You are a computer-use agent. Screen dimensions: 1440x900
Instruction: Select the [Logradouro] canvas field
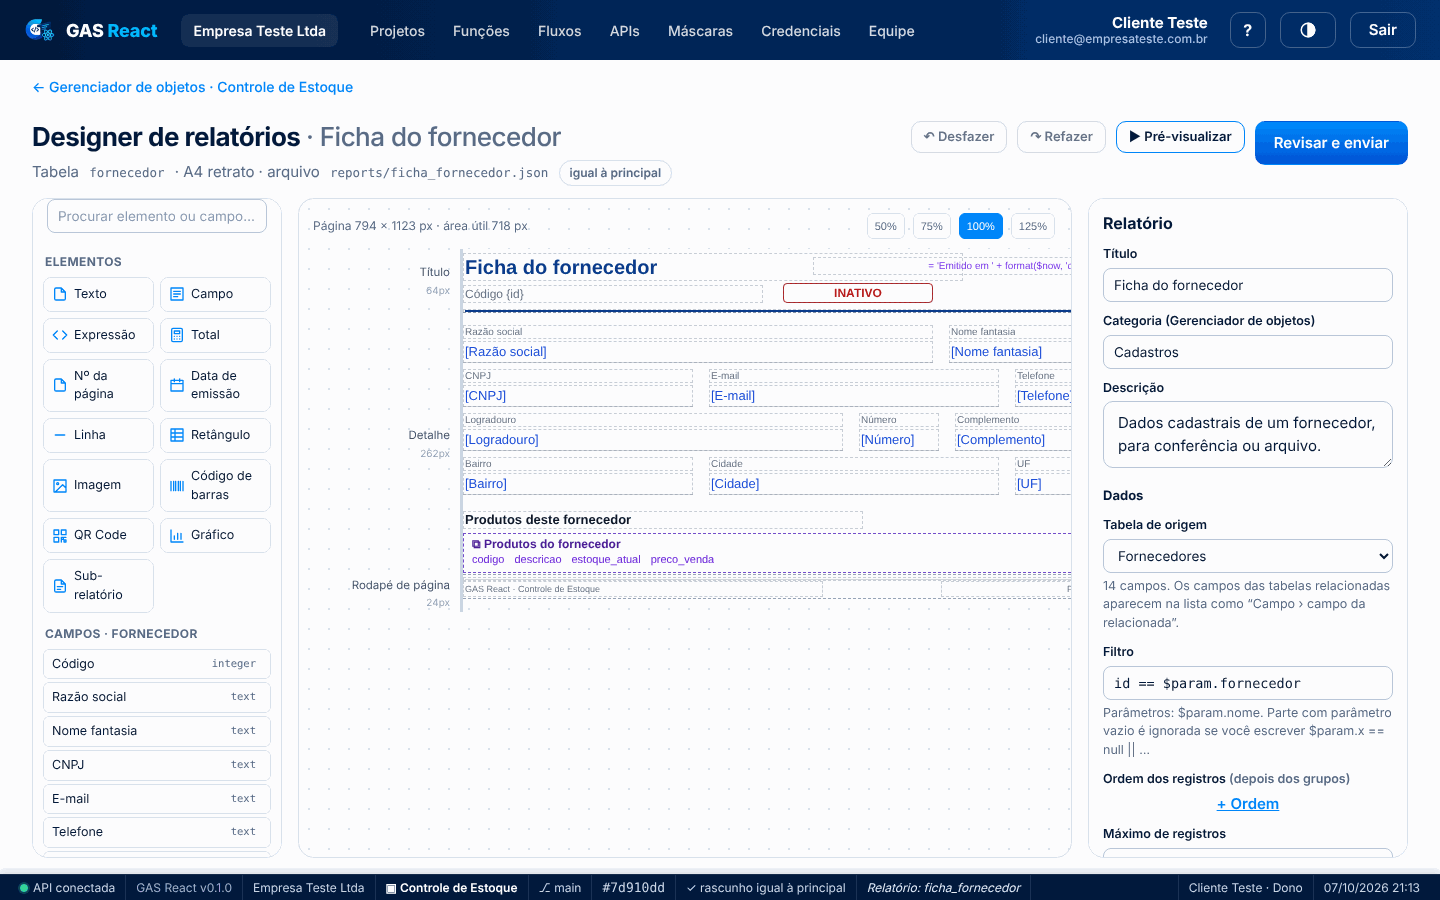click(x=653, y=440)
